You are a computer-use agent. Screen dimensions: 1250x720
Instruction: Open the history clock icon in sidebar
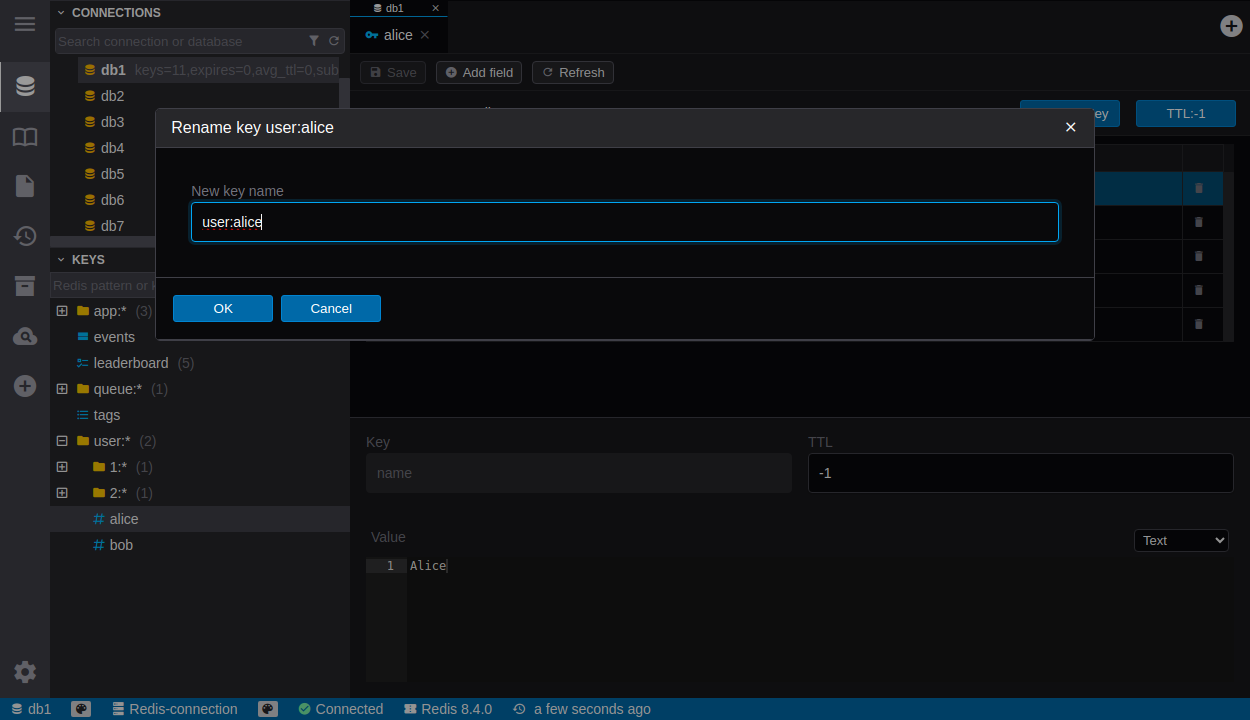tap(25, 236)
